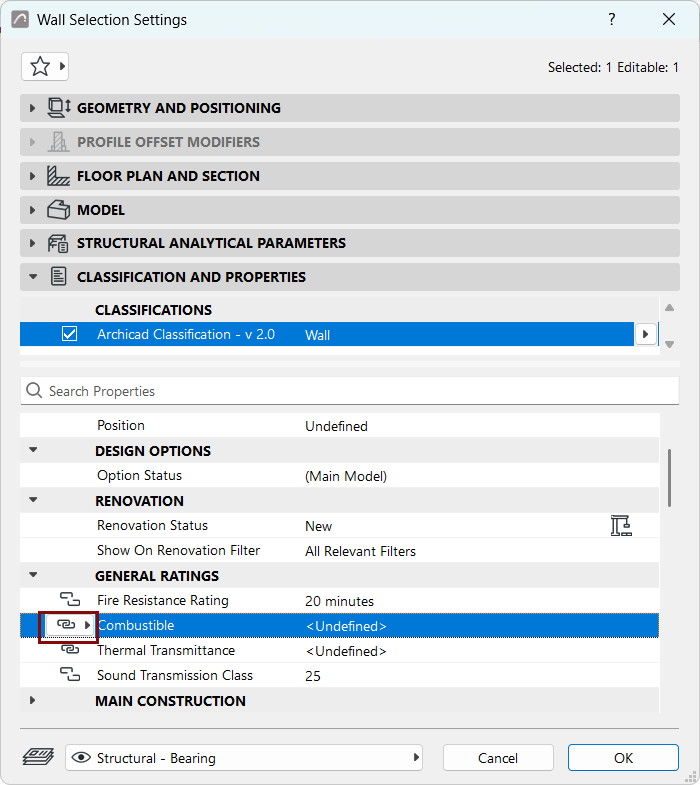
Task: Click the help question mark in title bar
Action: pyautogui.click(x=611, y=19)
